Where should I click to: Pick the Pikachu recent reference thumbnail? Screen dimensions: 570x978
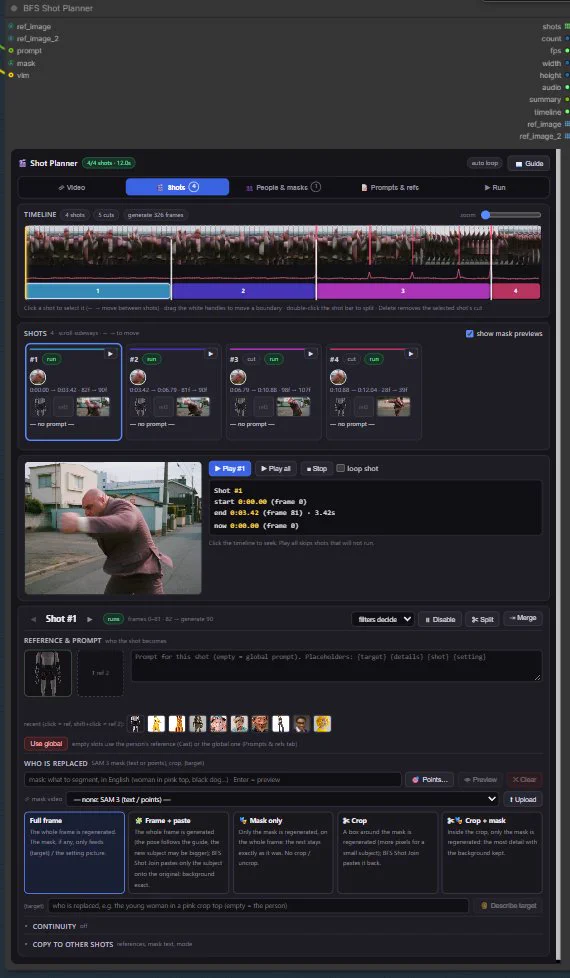click(x=156, y=724)
